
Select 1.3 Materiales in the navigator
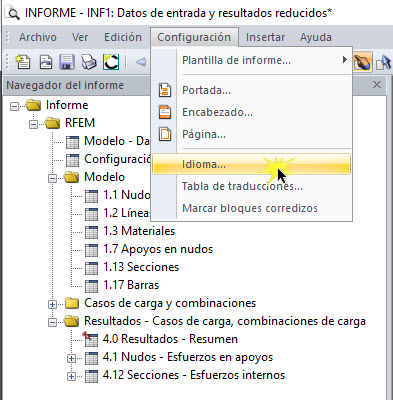click(139, 231)
